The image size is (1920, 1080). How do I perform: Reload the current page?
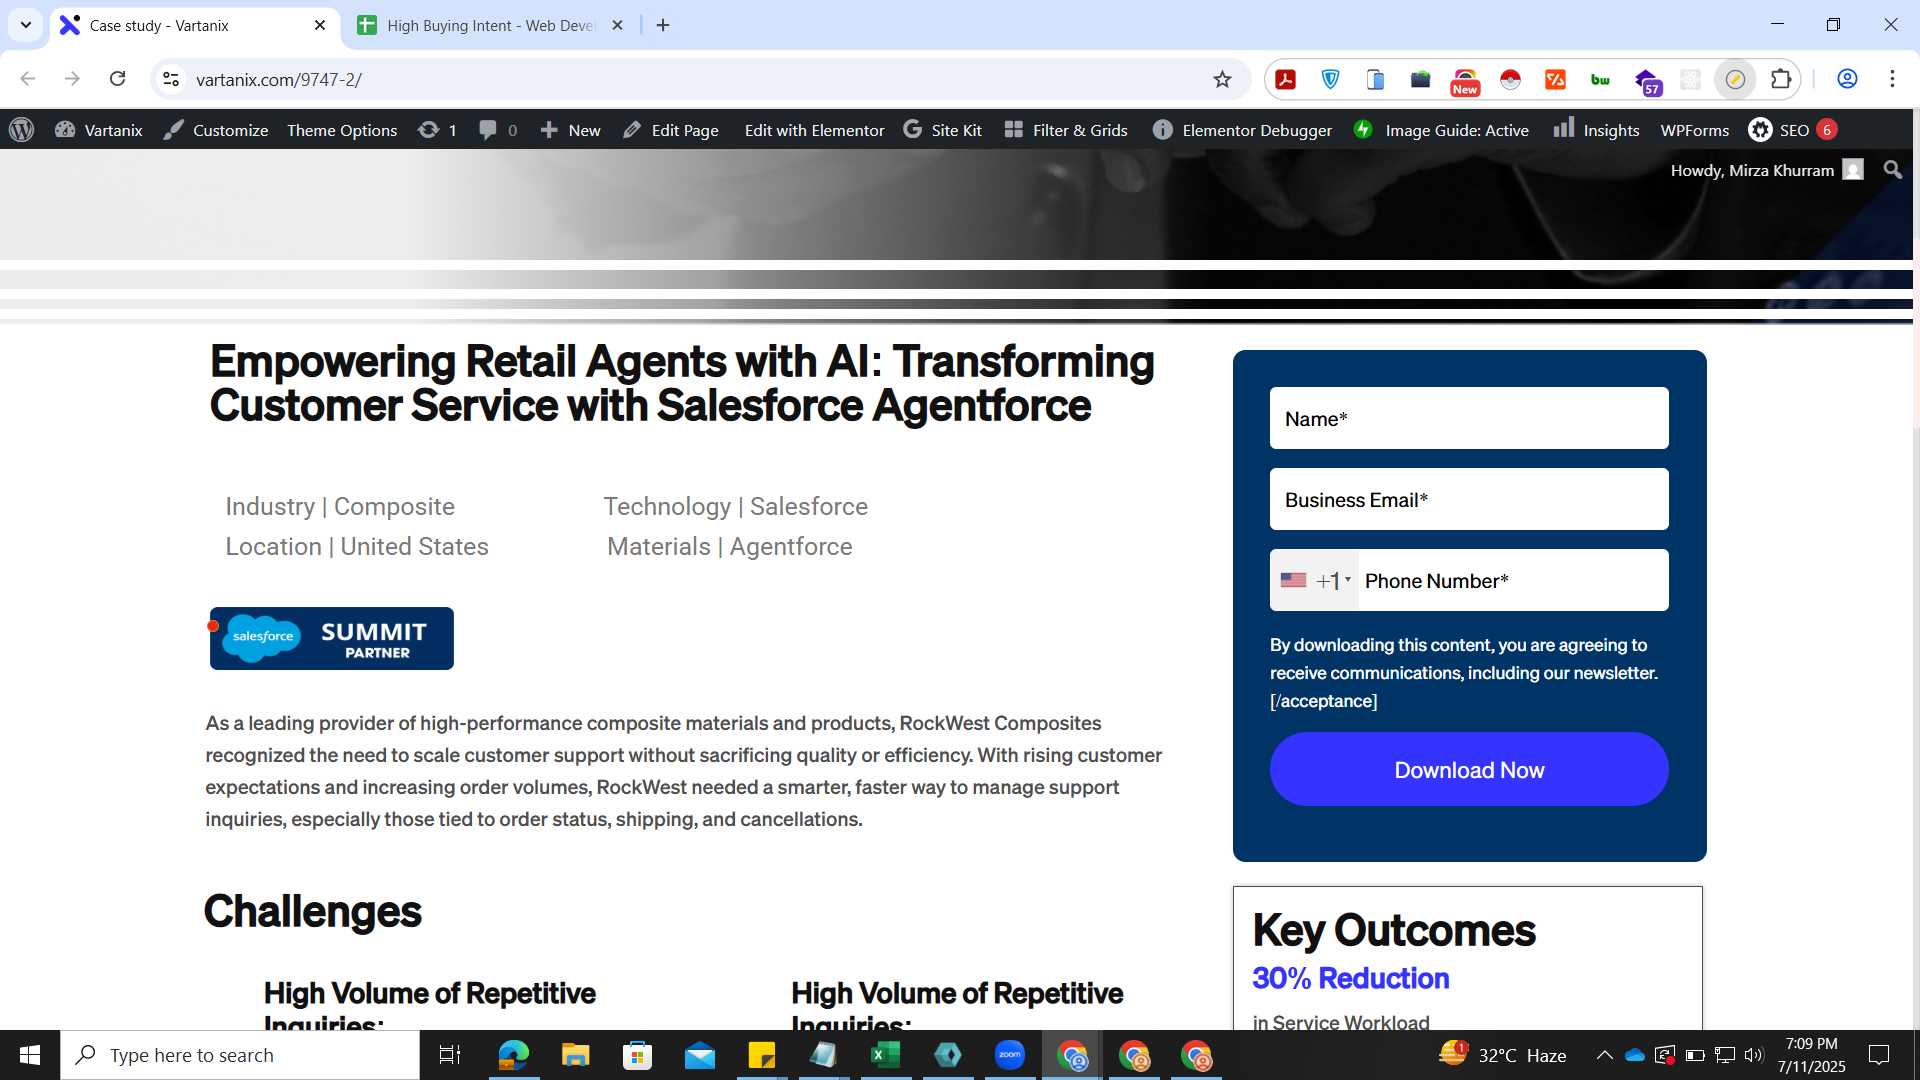pos(117,79)
